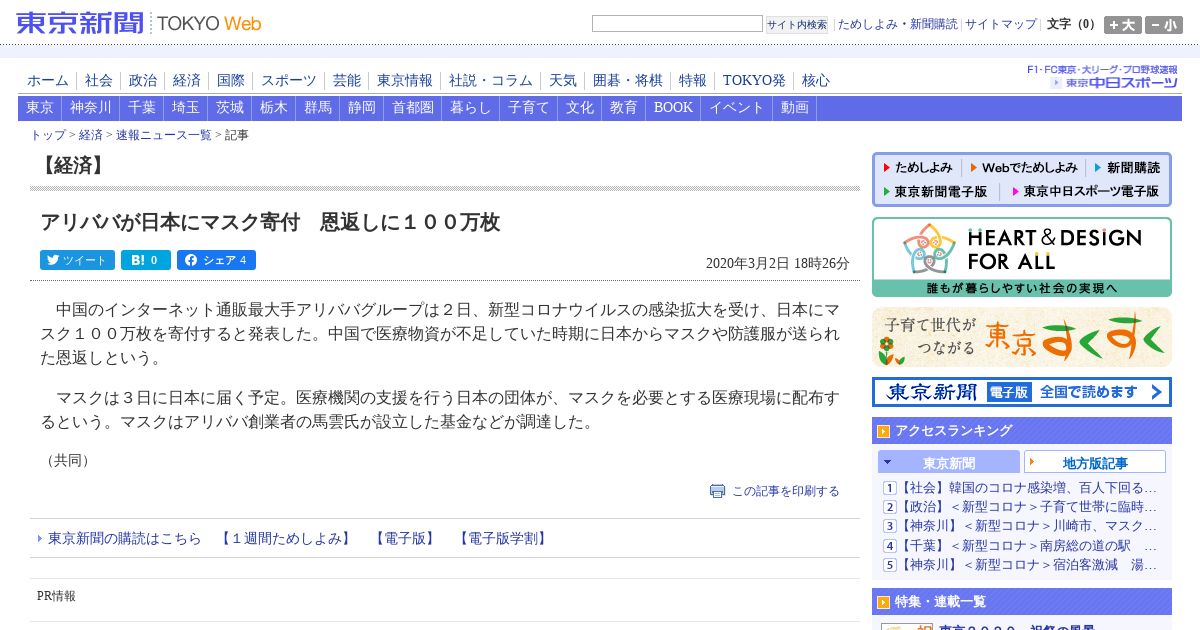
Task: Open rank 1 article 韓国のコロナ感染増
Action: (1028, 488)
